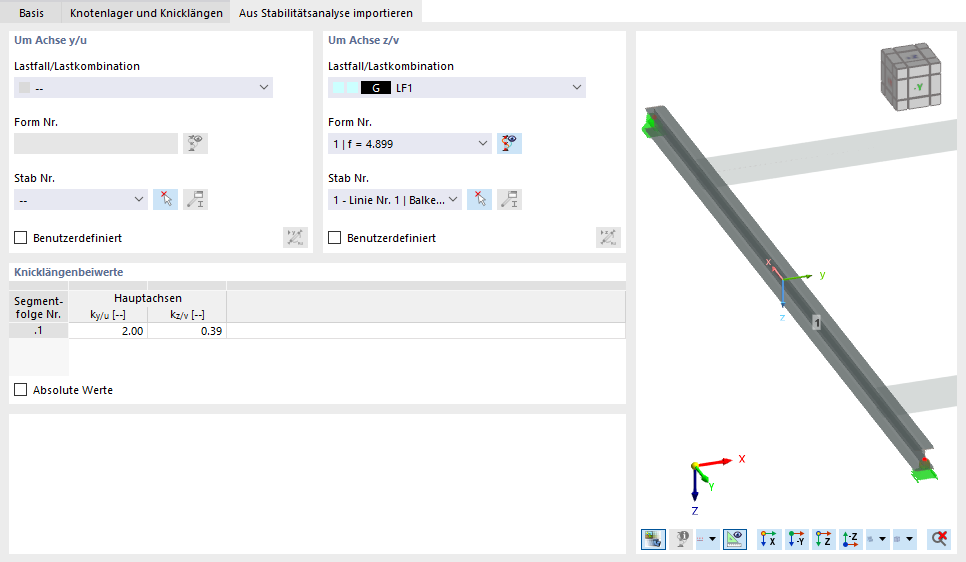Click the mode shape display icon next to Form Nr. 1 | f = 4.899

tap(509, 144)
